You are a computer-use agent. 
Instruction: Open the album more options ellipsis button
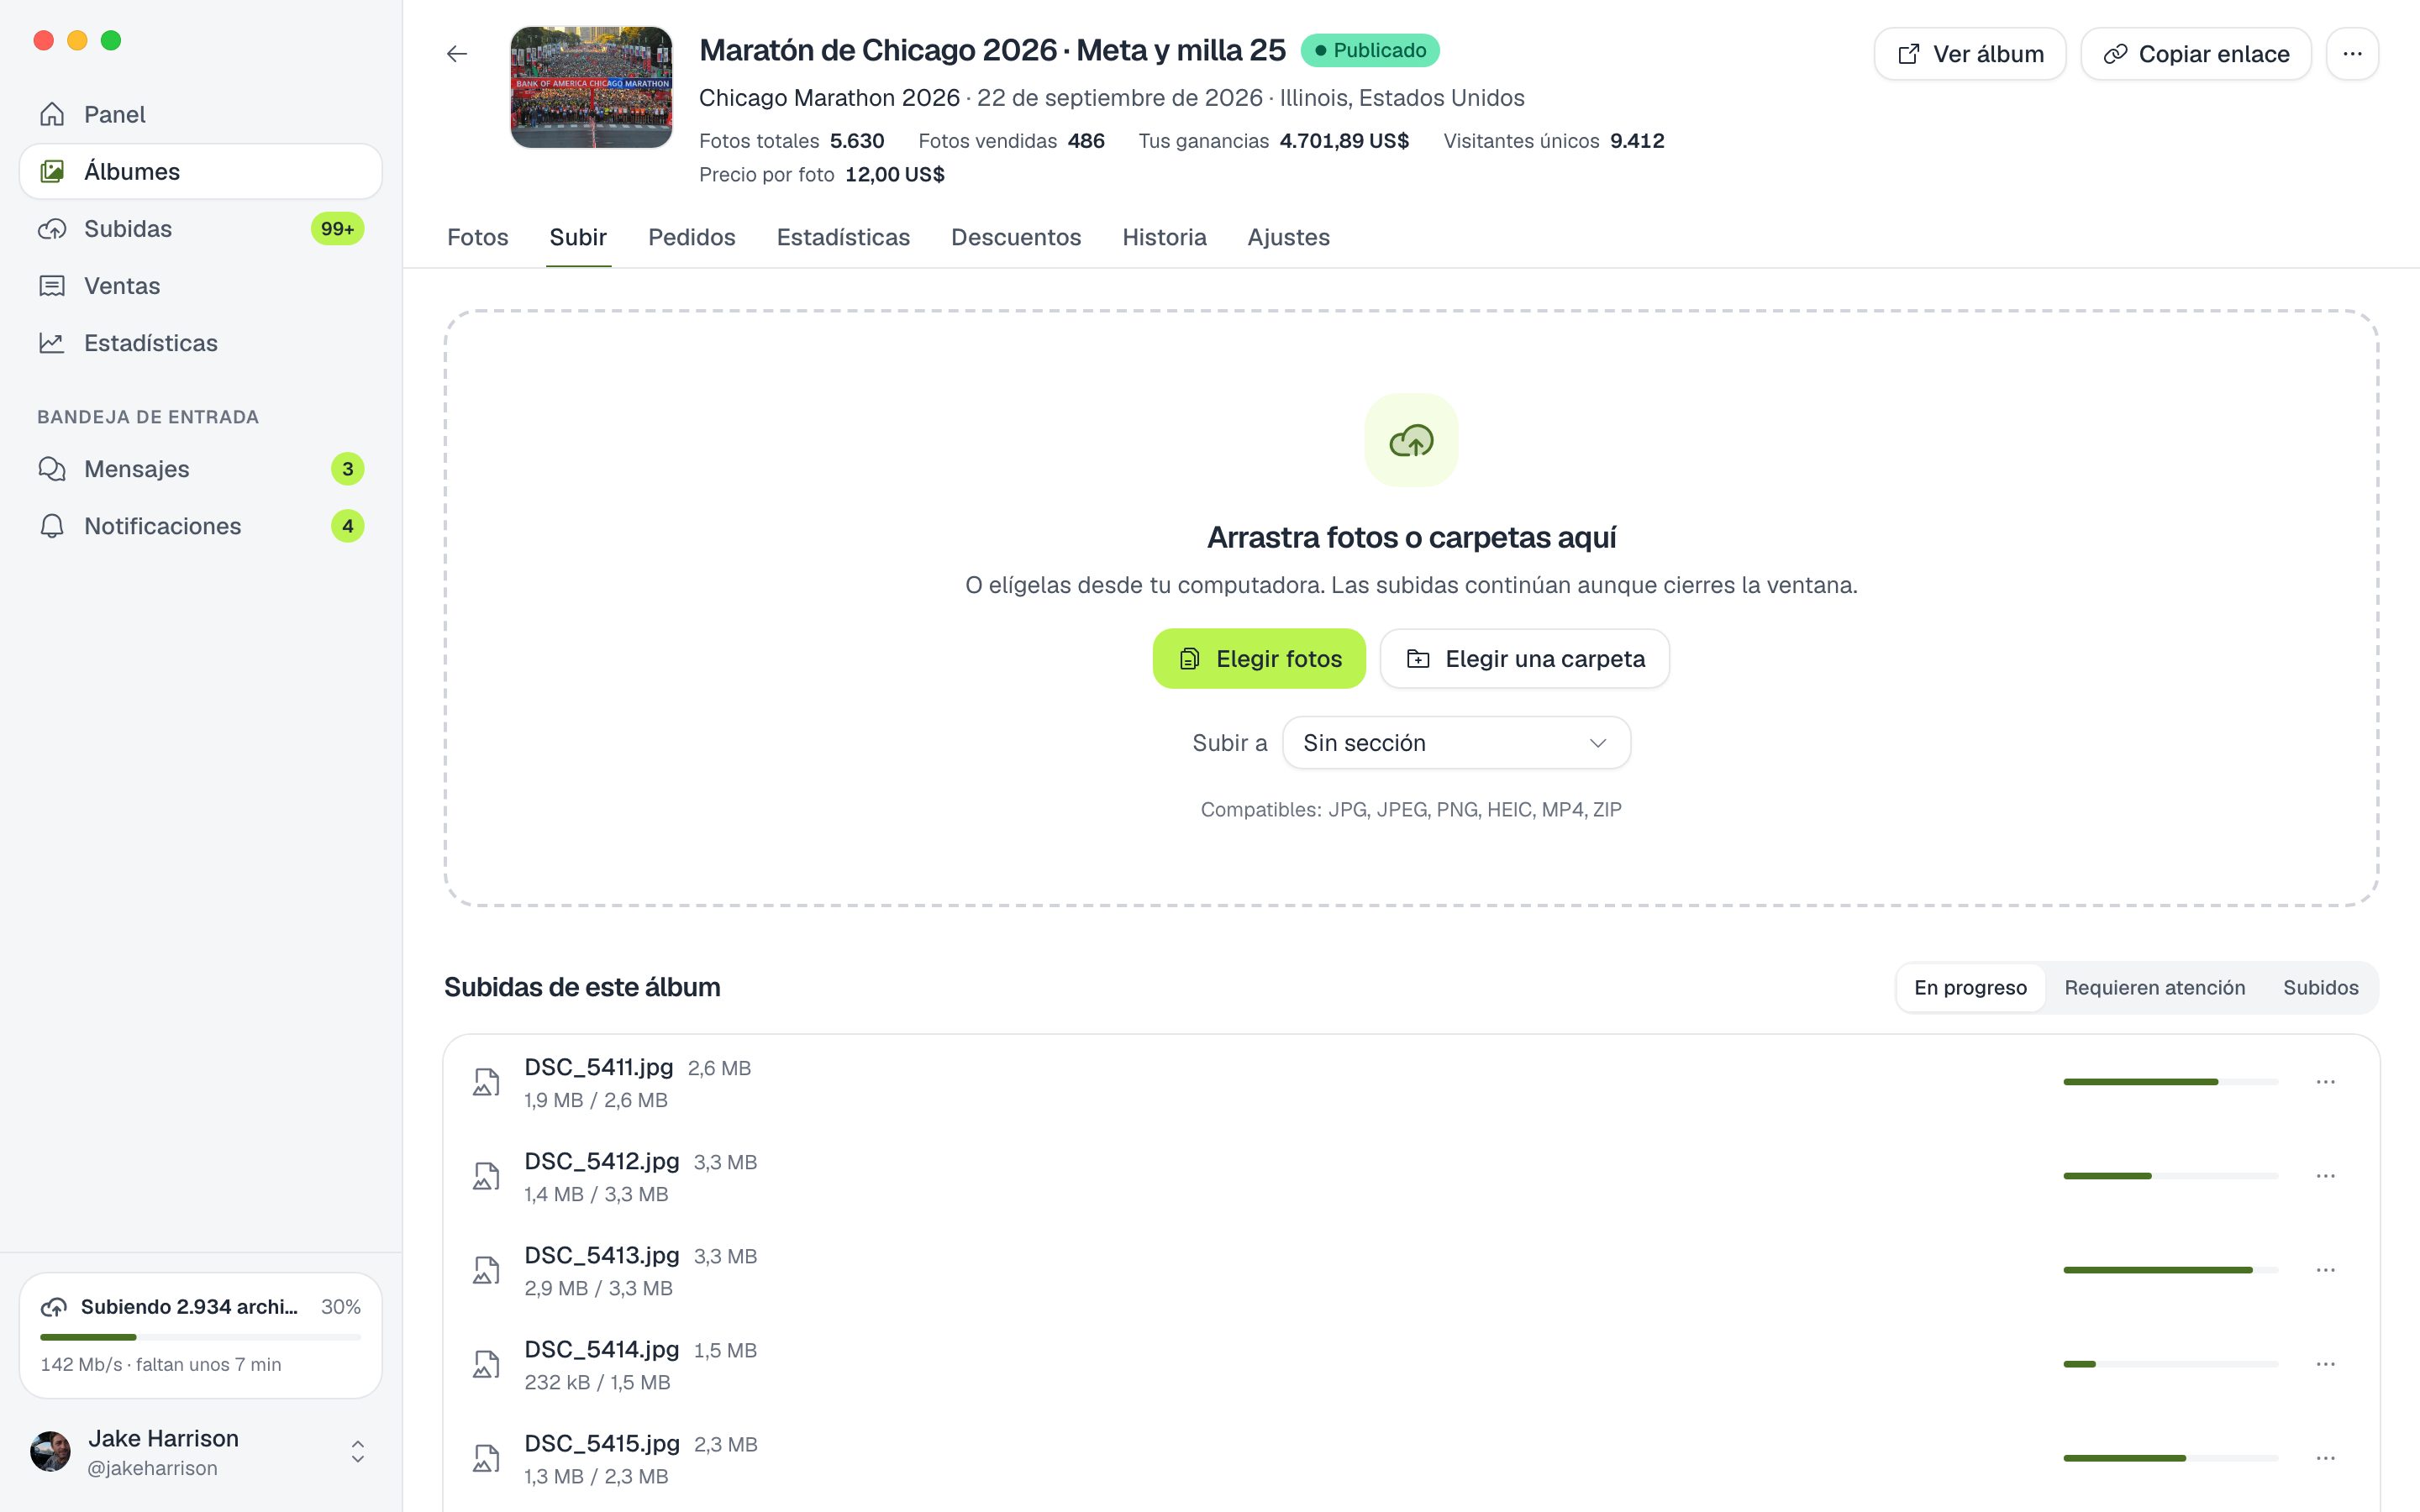(x=2352, y=54)
